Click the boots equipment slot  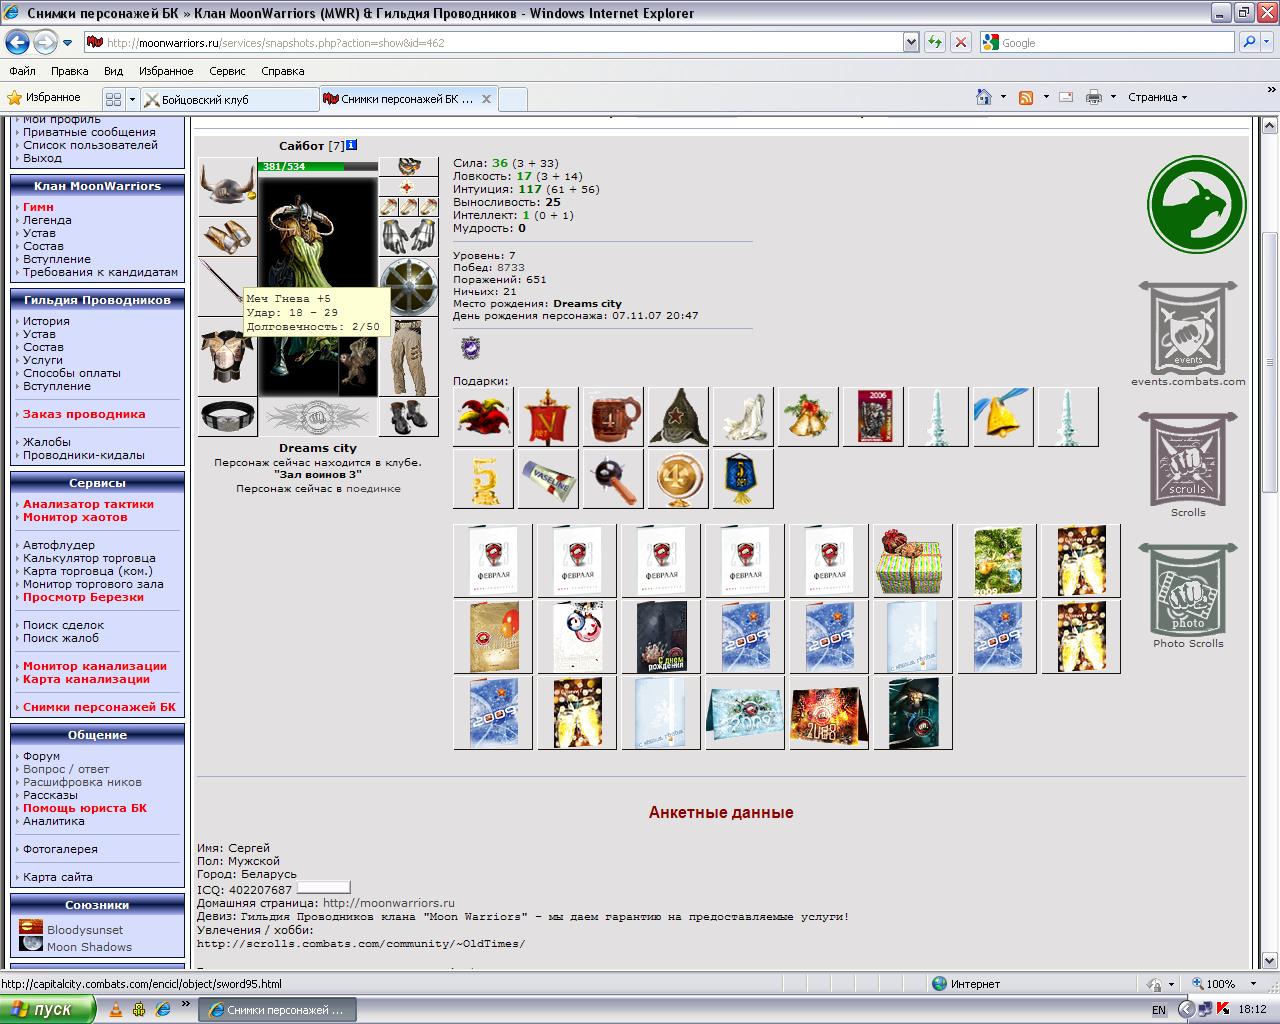(x=408, y=417)
